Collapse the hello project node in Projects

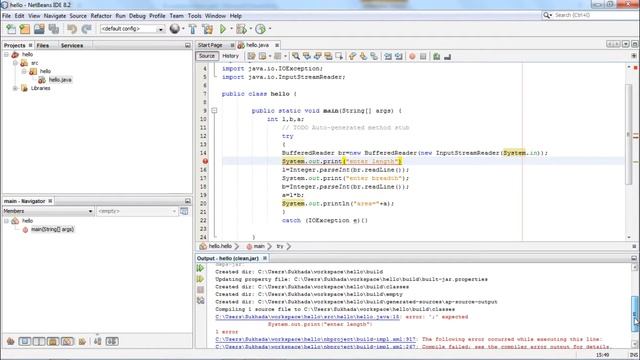coord(7,54)
